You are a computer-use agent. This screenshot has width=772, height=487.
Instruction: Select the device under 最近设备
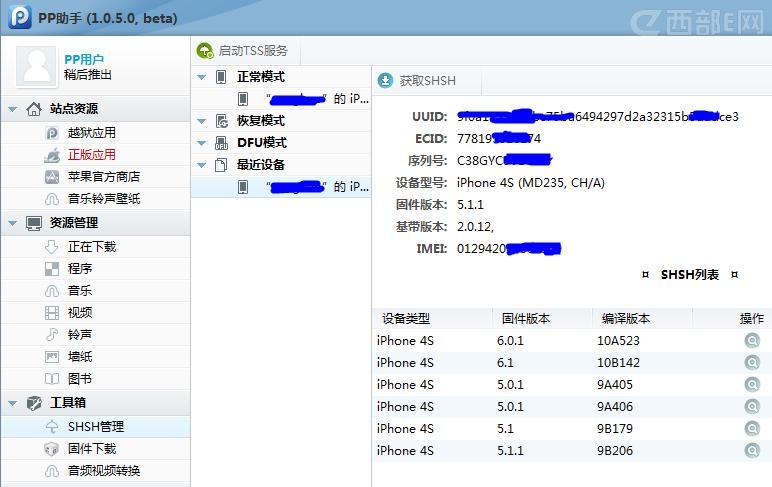tap(281, 187)
